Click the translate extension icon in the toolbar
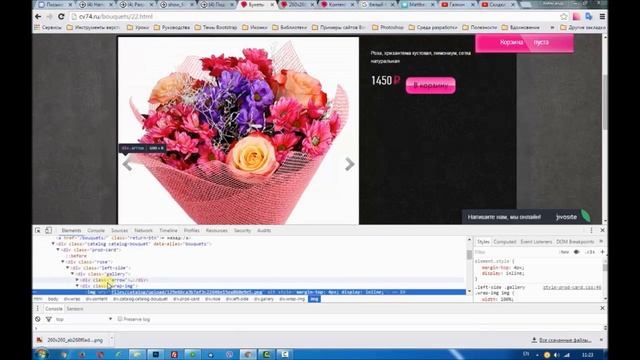 589,17
